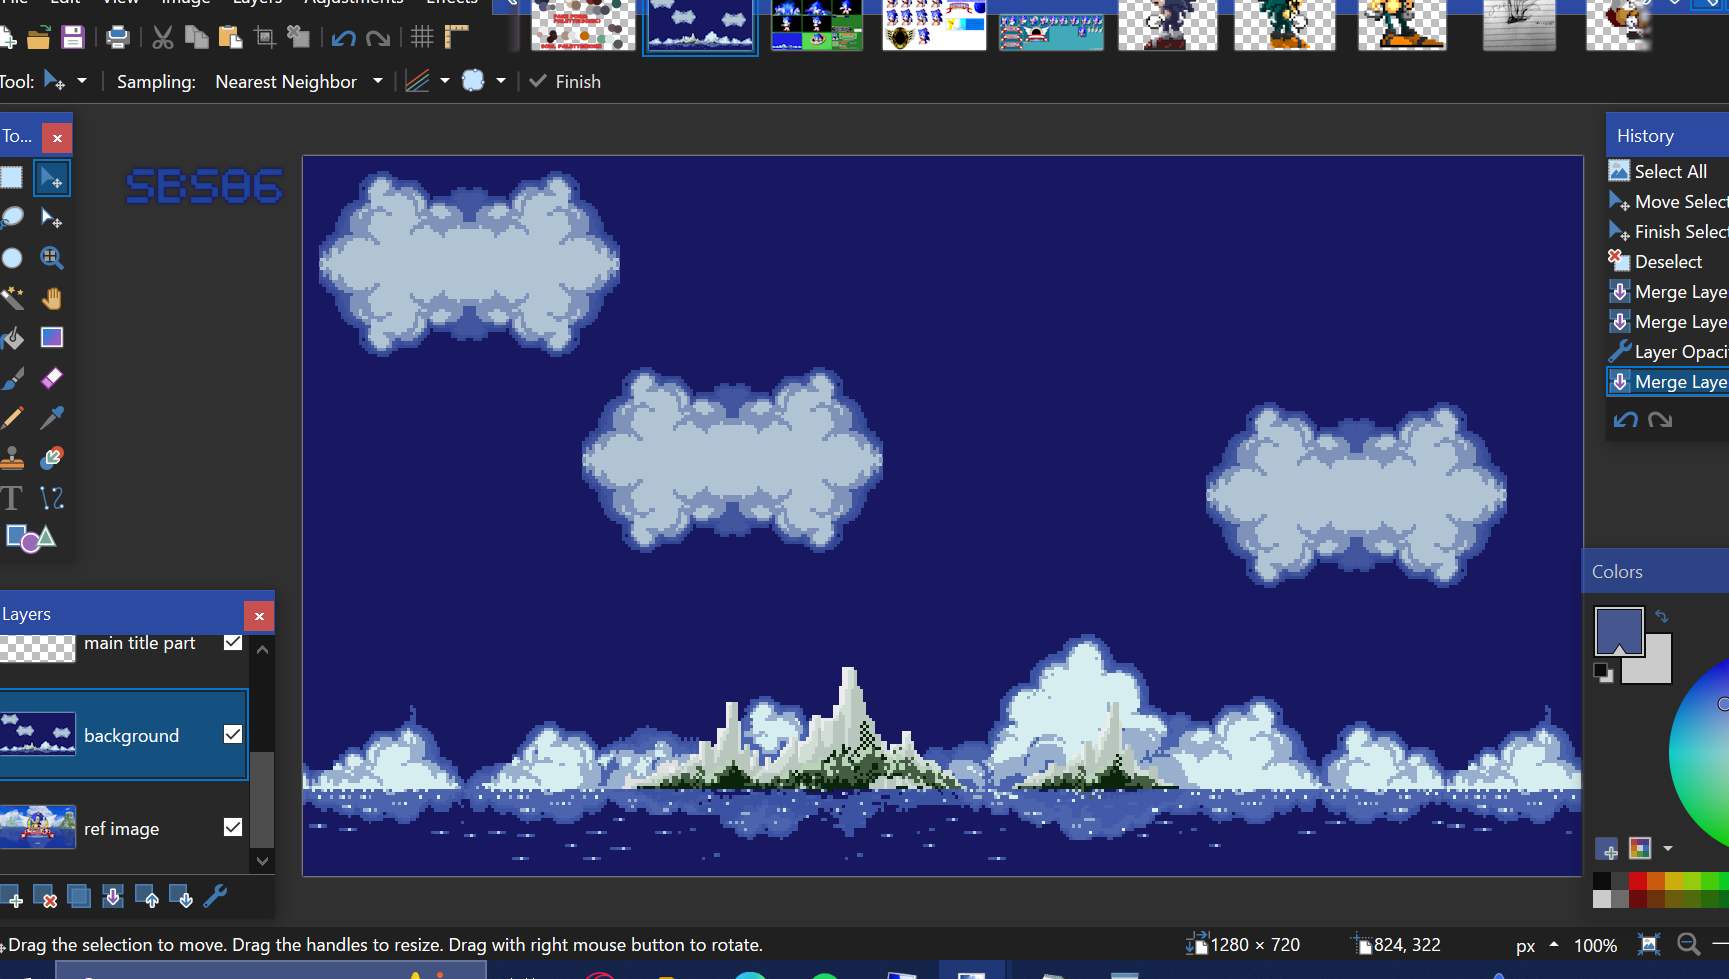Image resolution: width=1729 pixels, height=979 pixels.
Task: Select the Text tool
Action: pos(12,498)
